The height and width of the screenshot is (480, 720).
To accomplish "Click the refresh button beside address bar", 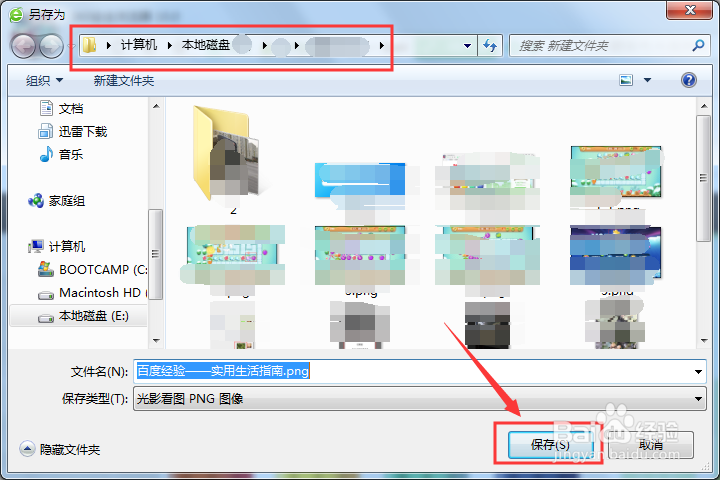I will tap(490, 45).
